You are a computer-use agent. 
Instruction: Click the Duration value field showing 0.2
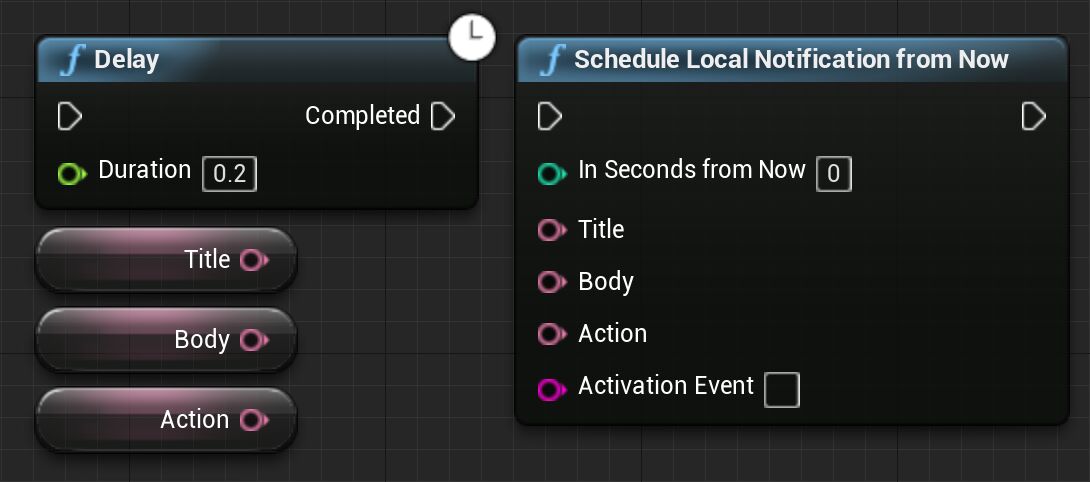tap(230, 175)
